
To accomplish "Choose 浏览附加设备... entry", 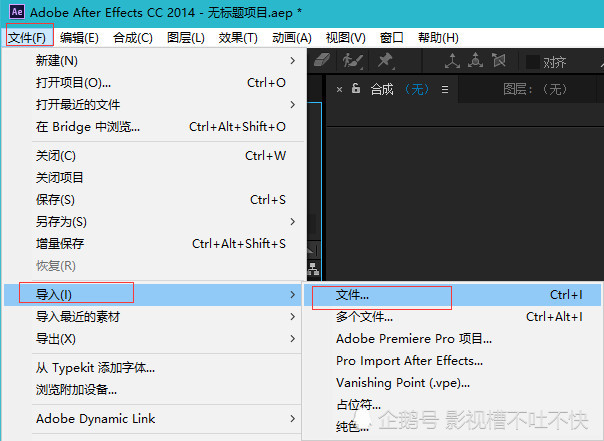I will click(154, 390).
